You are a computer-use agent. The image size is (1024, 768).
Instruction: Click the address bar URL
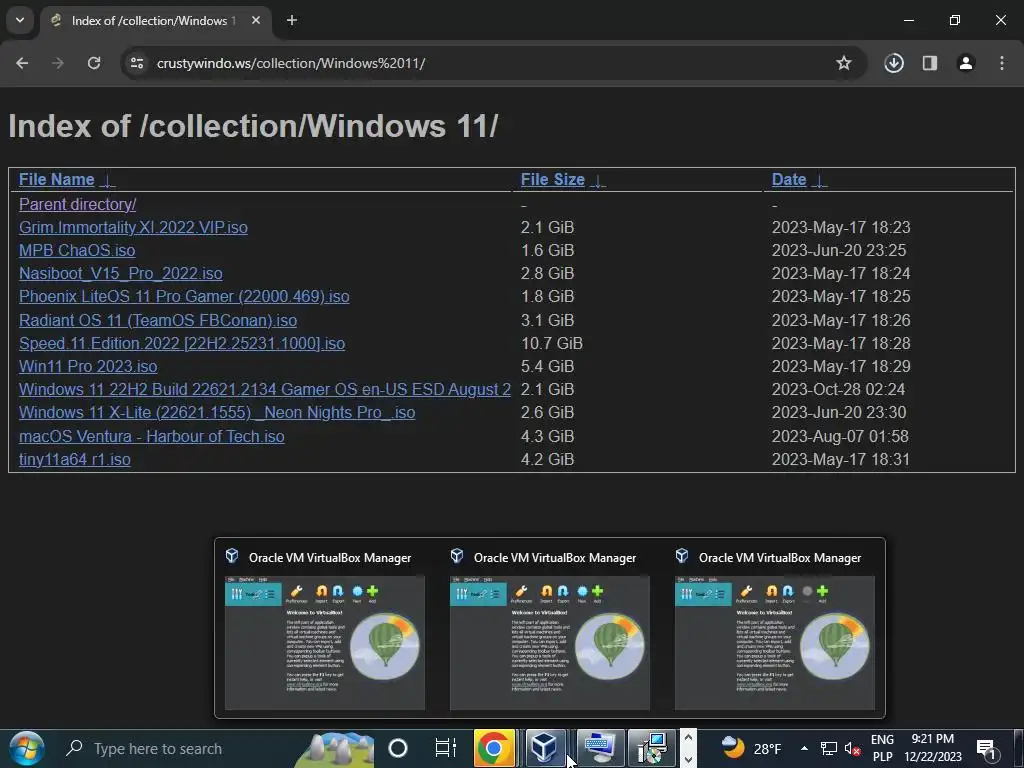(x=291, y=63)
